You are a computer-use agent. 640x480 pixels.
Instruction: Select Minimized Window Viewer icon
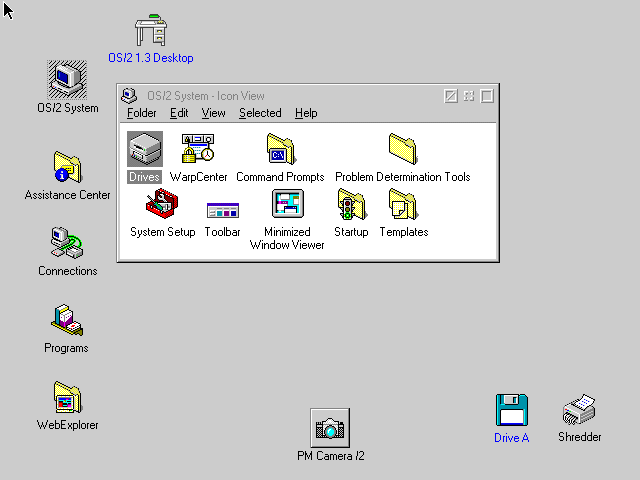[x=287, y=205]
